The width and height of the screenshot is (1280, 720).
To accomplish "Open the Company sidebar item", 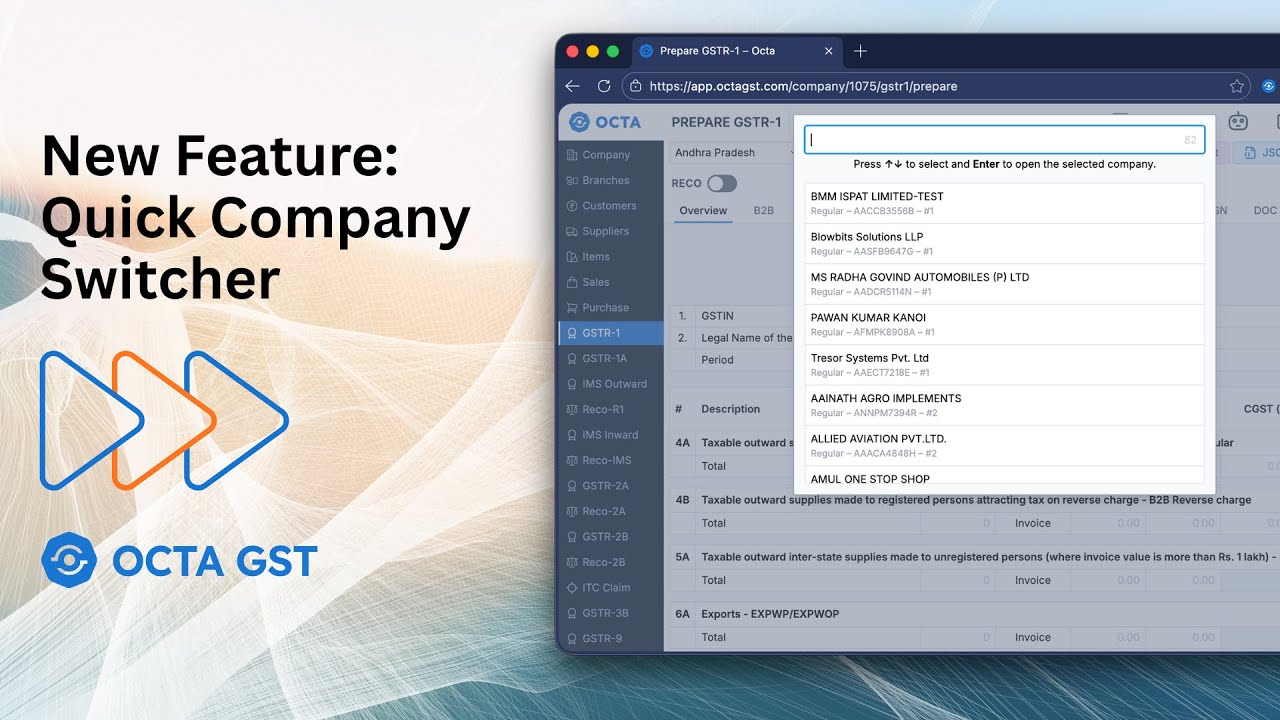I will point(610,155).
